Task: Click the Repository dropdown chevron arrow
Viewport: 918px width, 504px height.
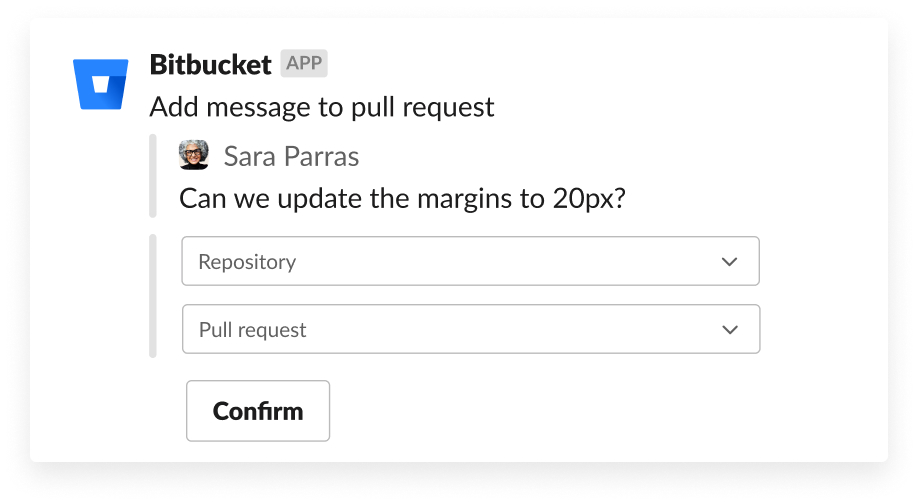Action: coord(730,262)
